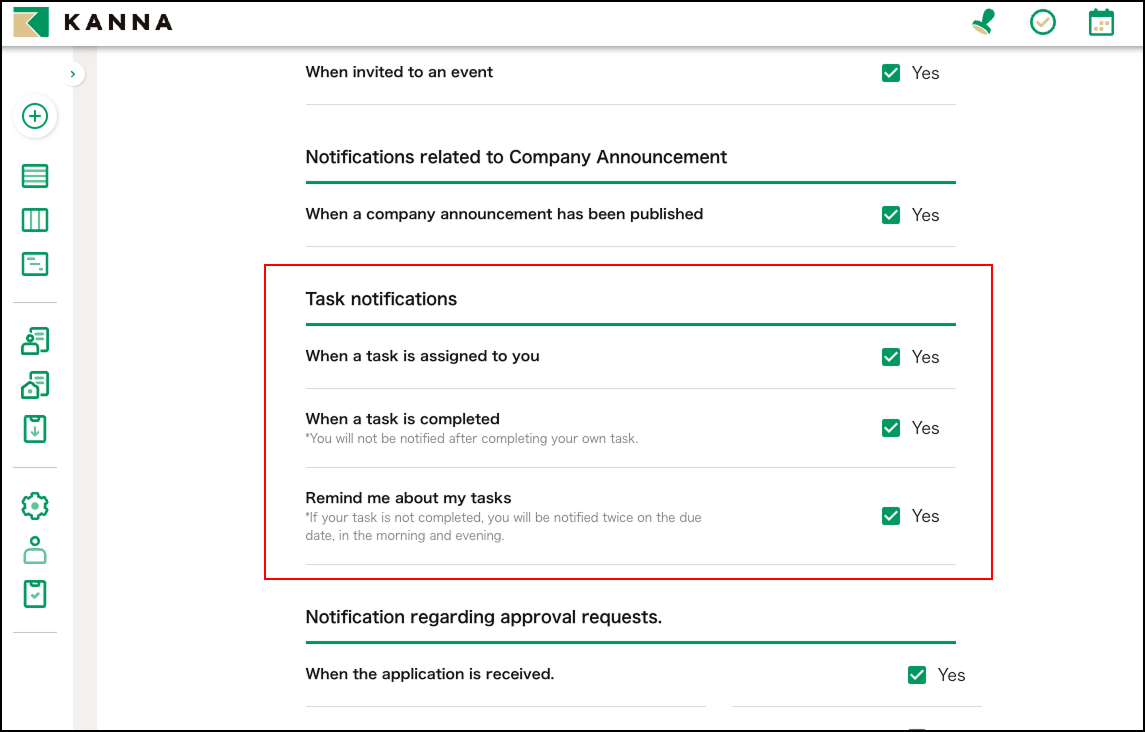Open the approval stamp icon in the header
This screenshot has width=1145, height=732.
[984, 22]
